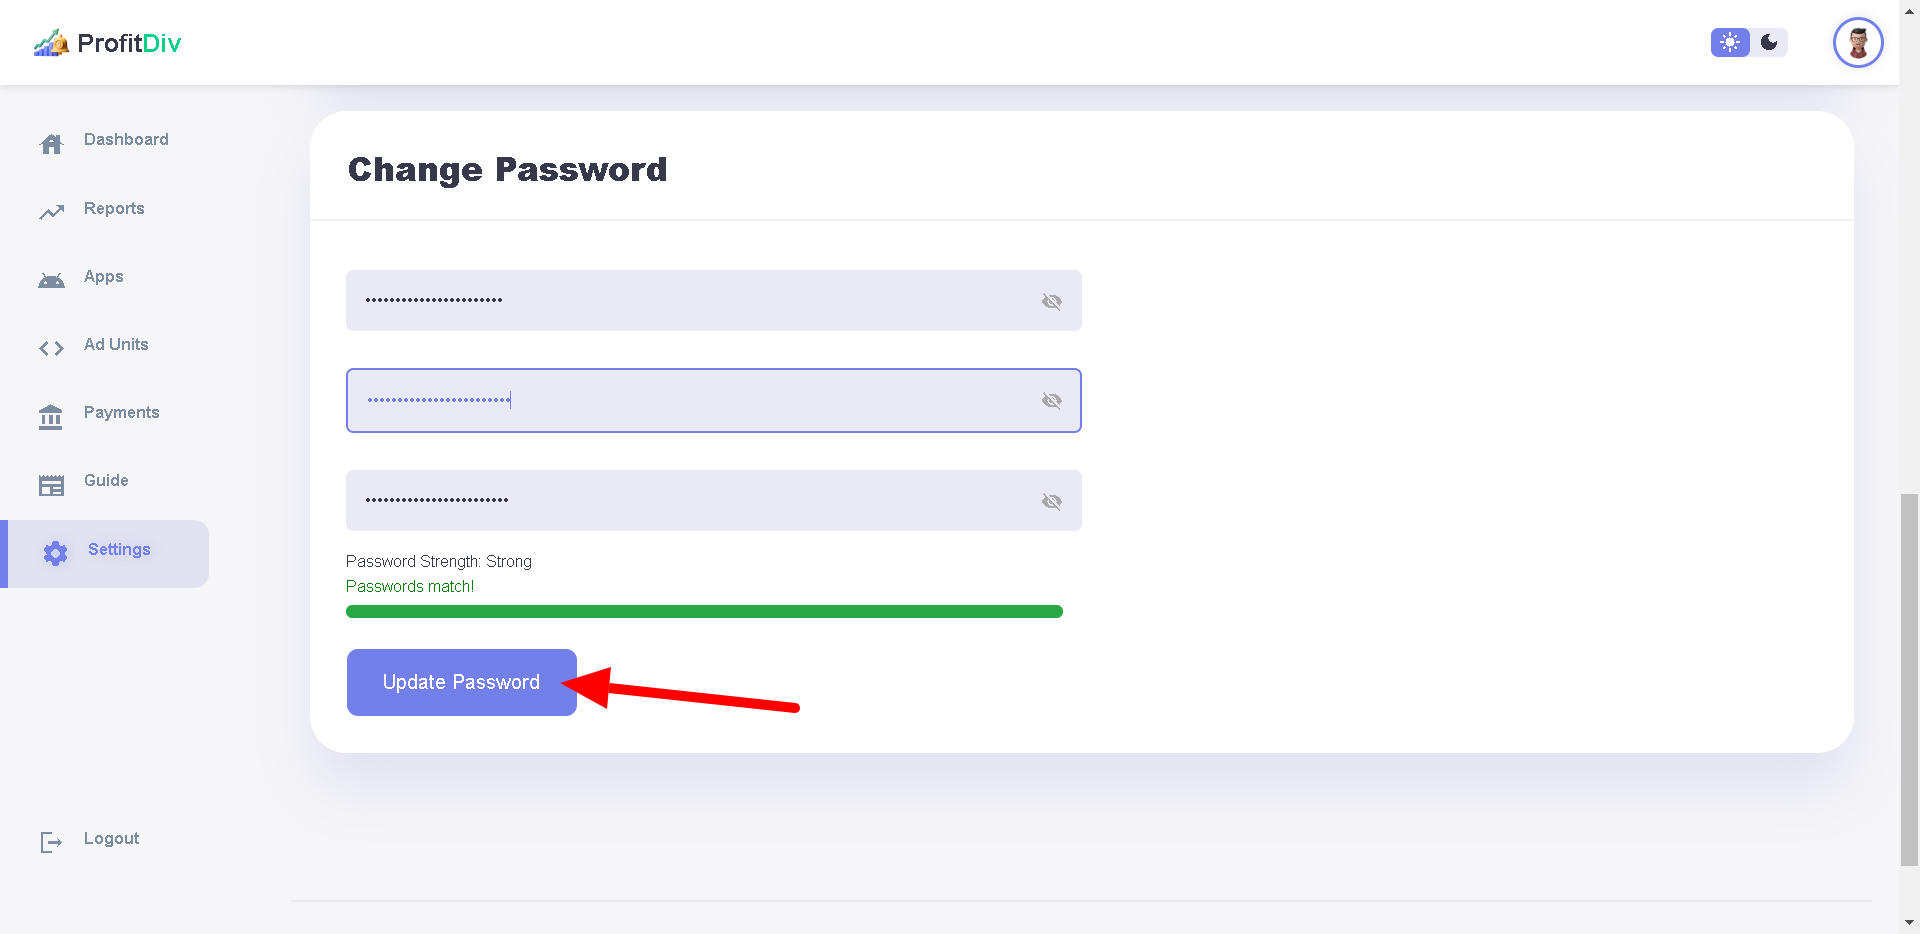This screenshot has height=934, width=1920.
Task: Enable light mode with sun icon
Action: coord(1730,42)
